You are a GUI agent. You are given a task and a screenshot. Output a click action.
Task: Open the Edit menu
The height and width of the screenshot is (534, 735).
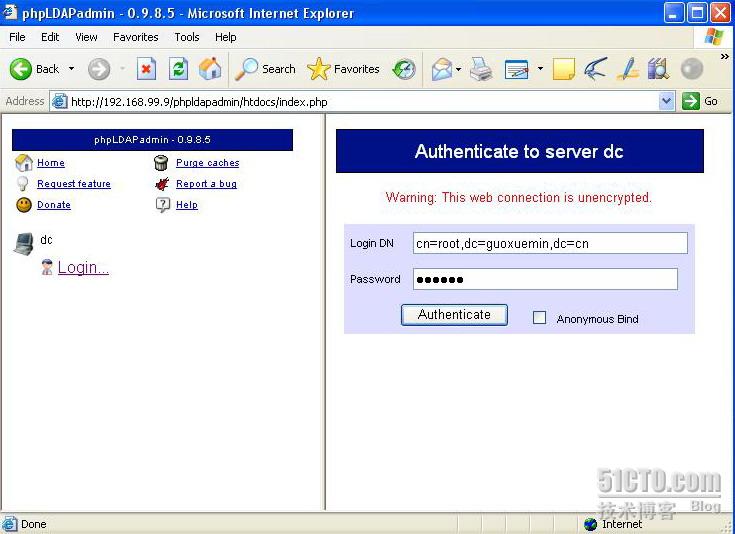(50, 37)
